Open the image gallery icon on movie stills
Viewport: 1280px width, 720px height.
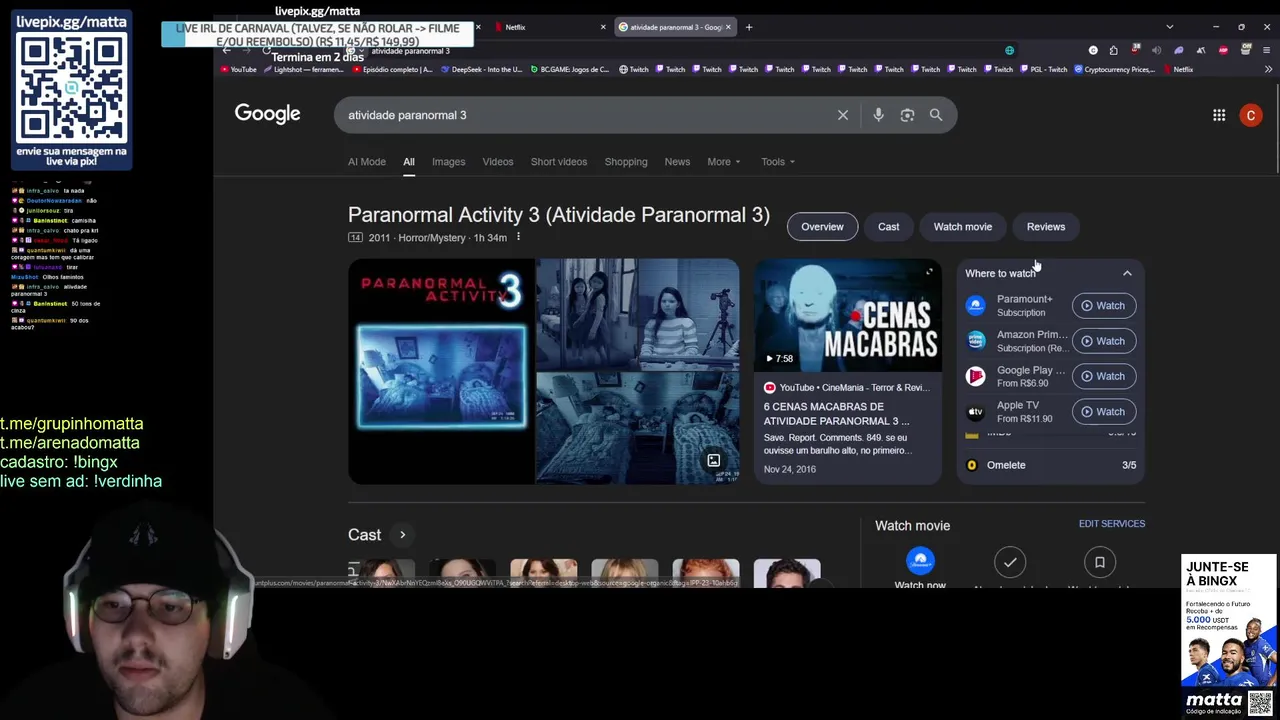(714, 461)
